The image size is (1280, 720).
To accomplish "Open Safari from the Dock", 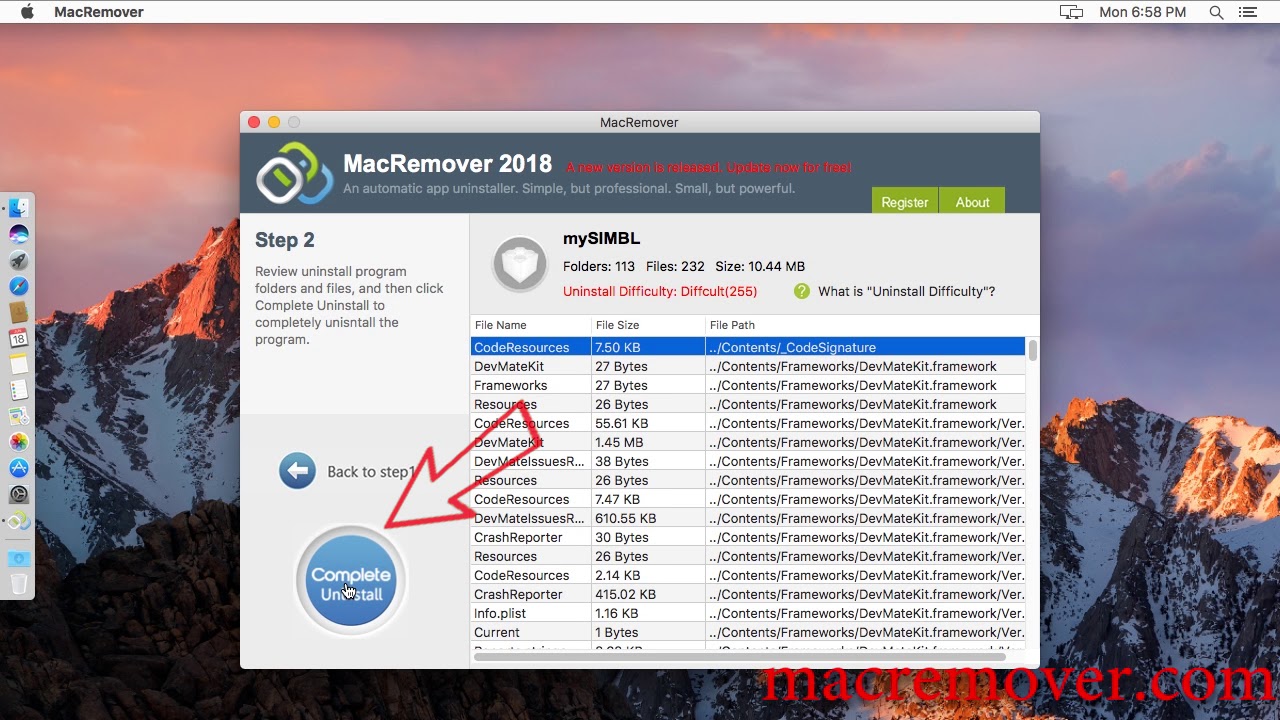I will pos(19,286).
